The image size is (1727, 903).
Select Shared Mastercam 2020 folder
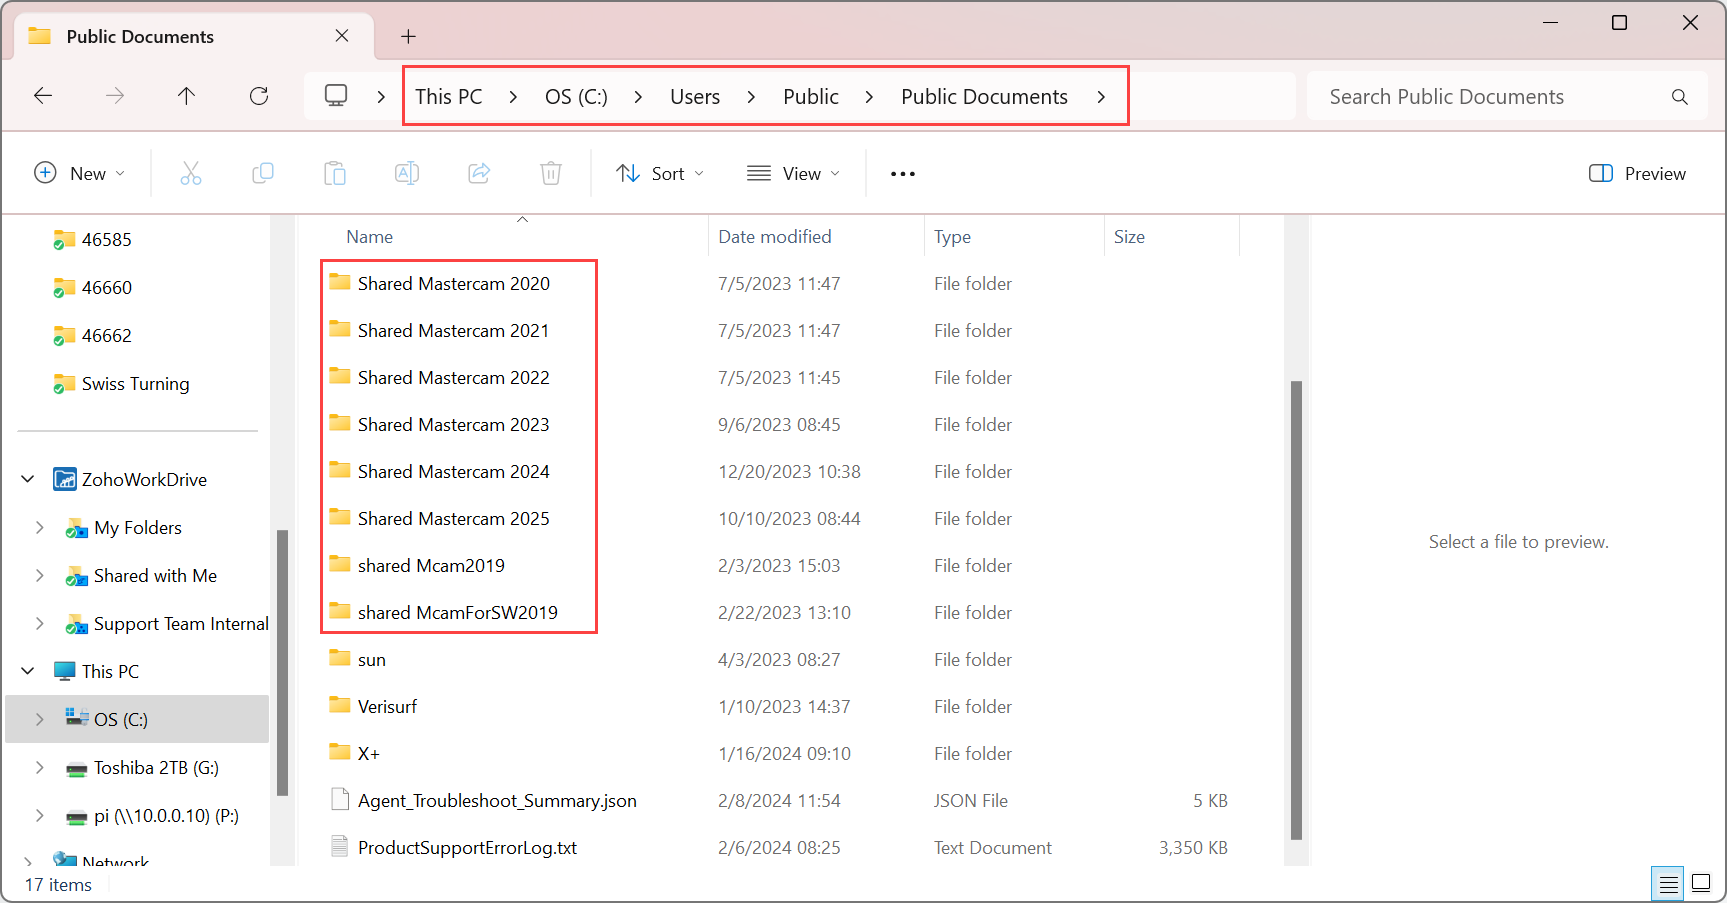click(x=453, y=283)
